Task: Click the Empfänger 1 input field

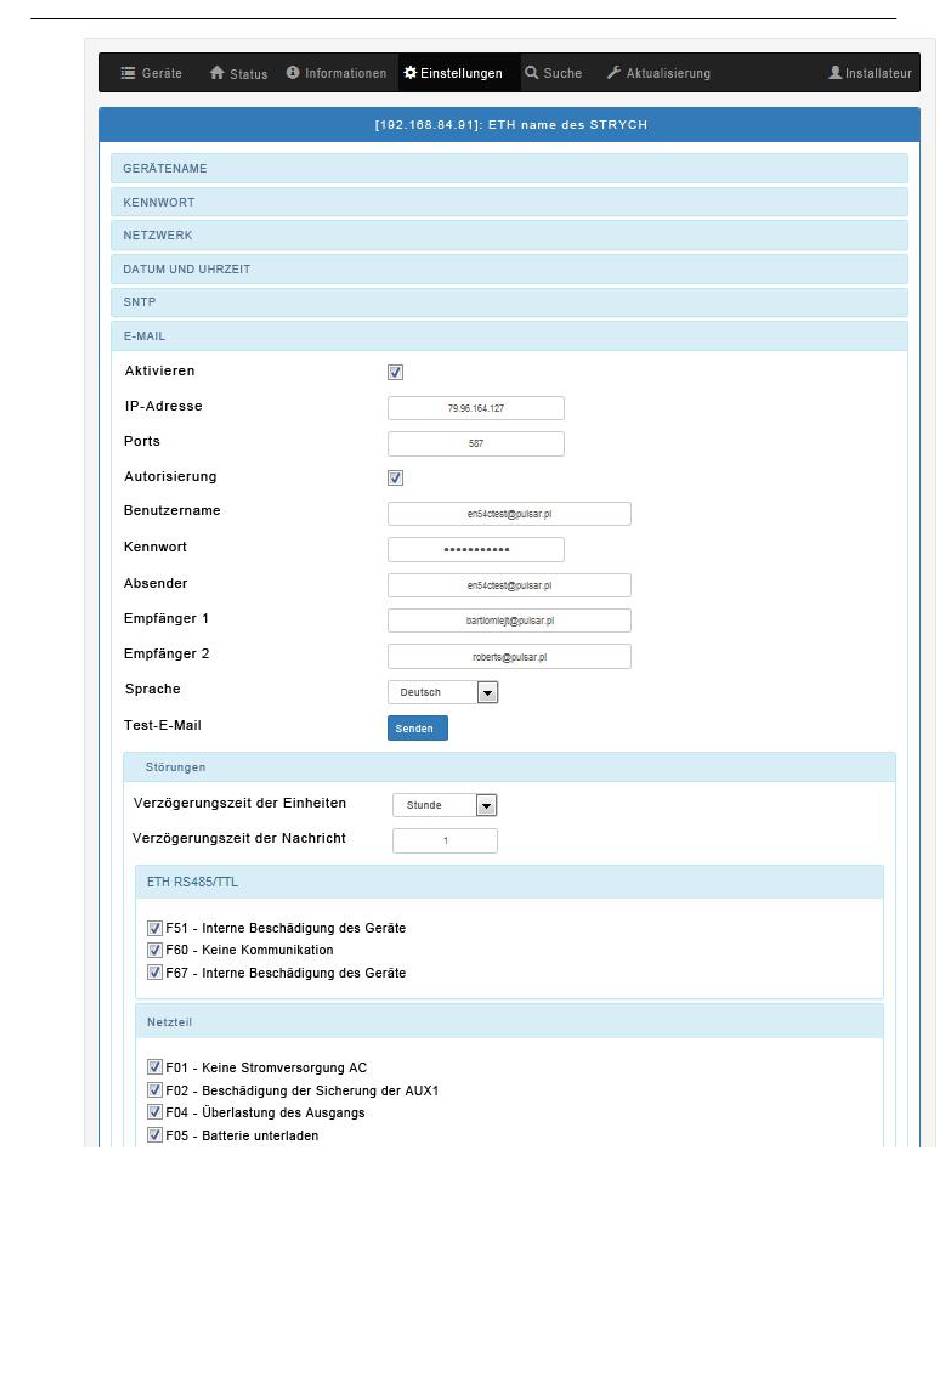Action: click(509, 620)
